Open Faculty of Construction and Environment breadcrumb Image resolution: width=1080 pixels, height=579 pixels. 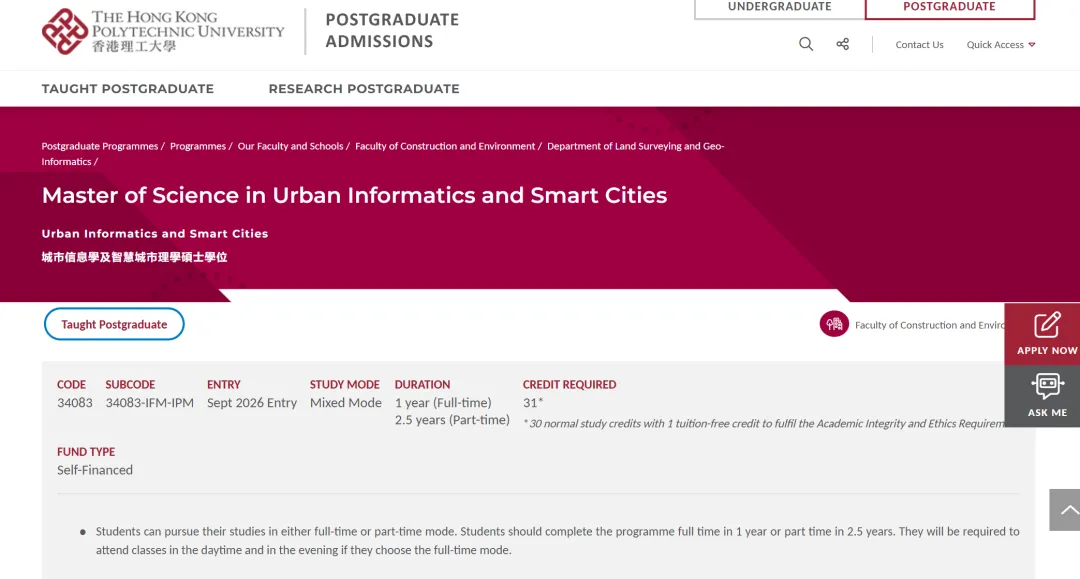click(445, 146)
